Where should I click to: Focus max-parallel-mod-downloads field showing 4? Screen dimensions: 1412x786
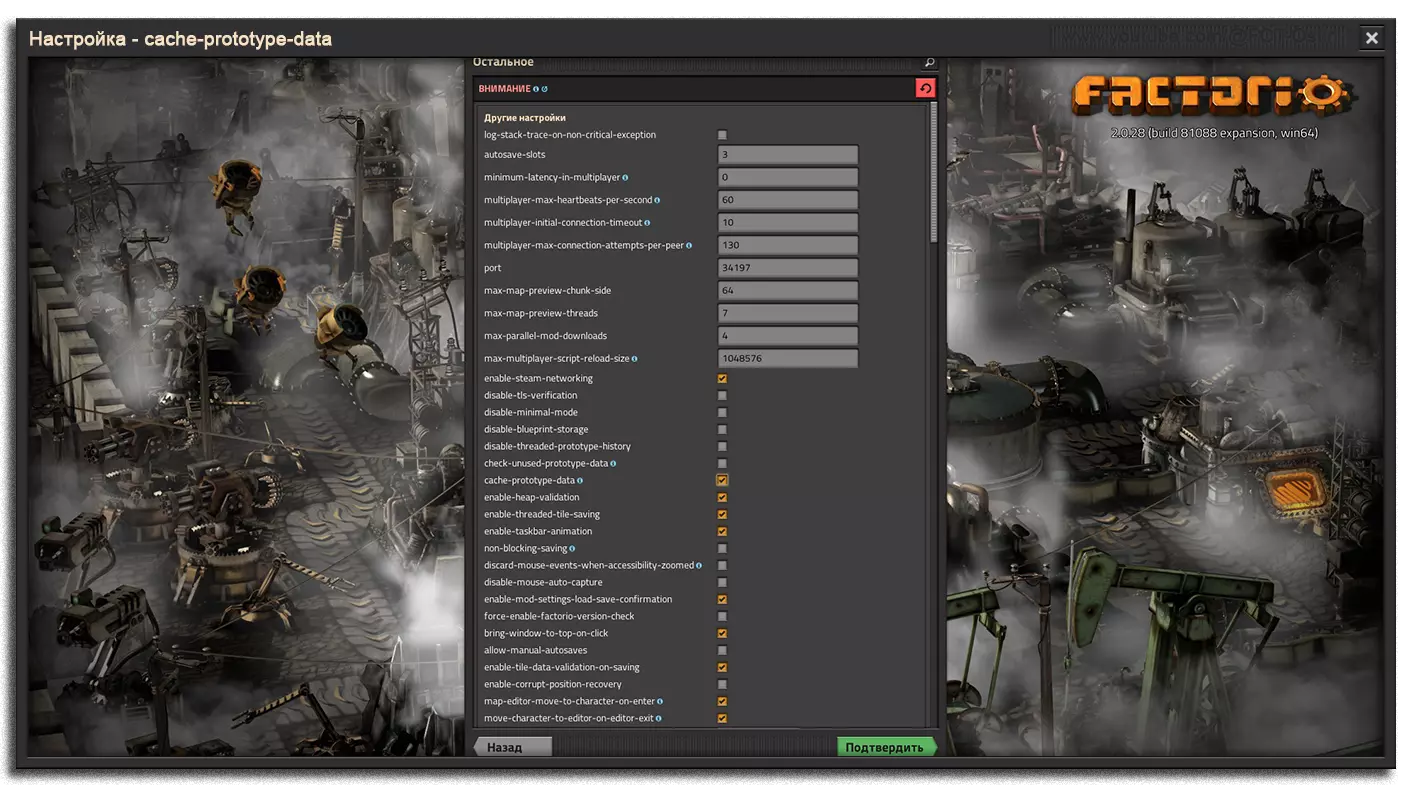788,336
